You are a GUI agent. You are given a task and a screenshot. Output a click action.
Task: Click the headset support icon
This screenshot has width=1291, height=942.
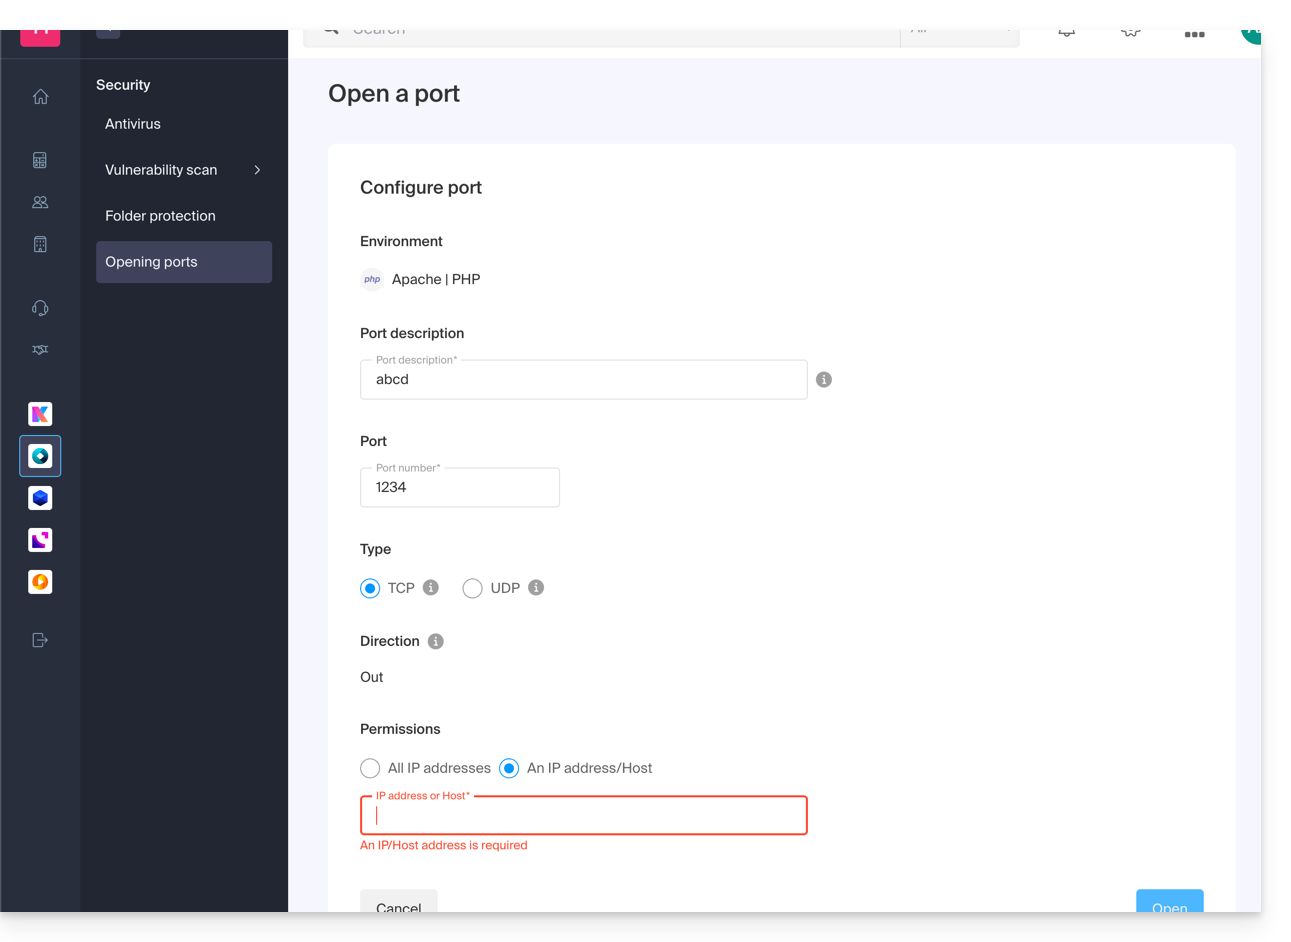pyautogui.click(x=40, y=308)
